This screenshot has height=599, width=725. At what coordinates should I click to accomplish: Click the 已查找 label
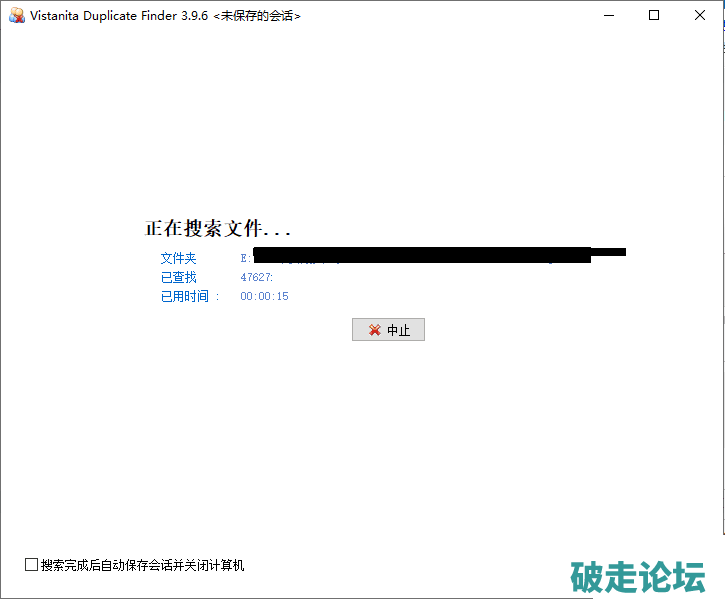[x=178, y=277]
